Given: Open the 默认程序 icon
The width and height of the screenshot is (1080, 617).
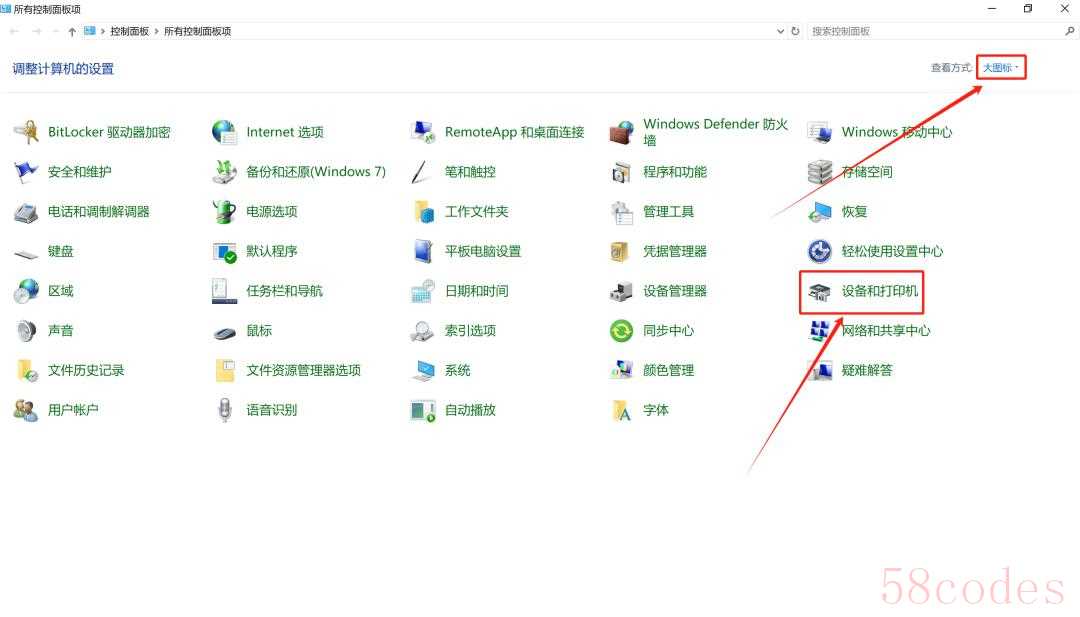Looking at the screenshot, I should click(225, 252).
